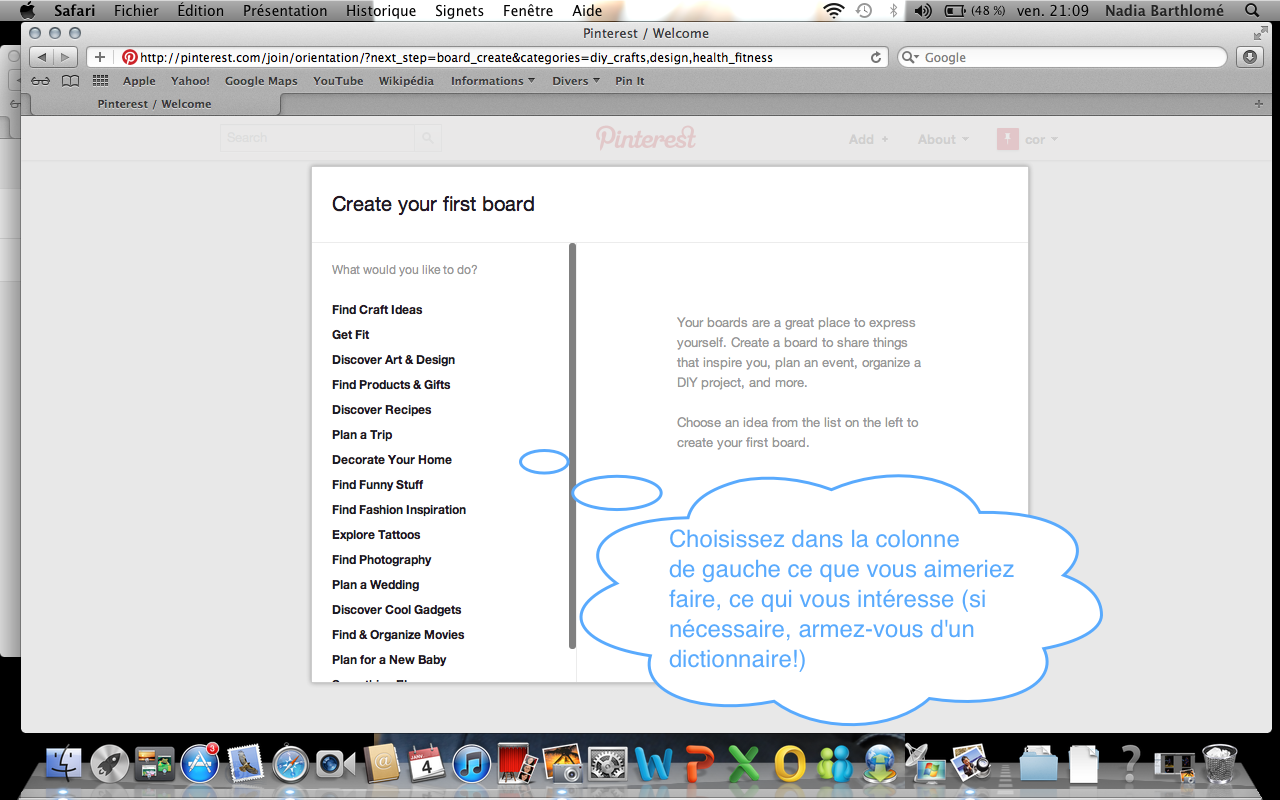Click the board ideas list scrollbar
Screen dimensions: 1280x800
click(572, 446)
